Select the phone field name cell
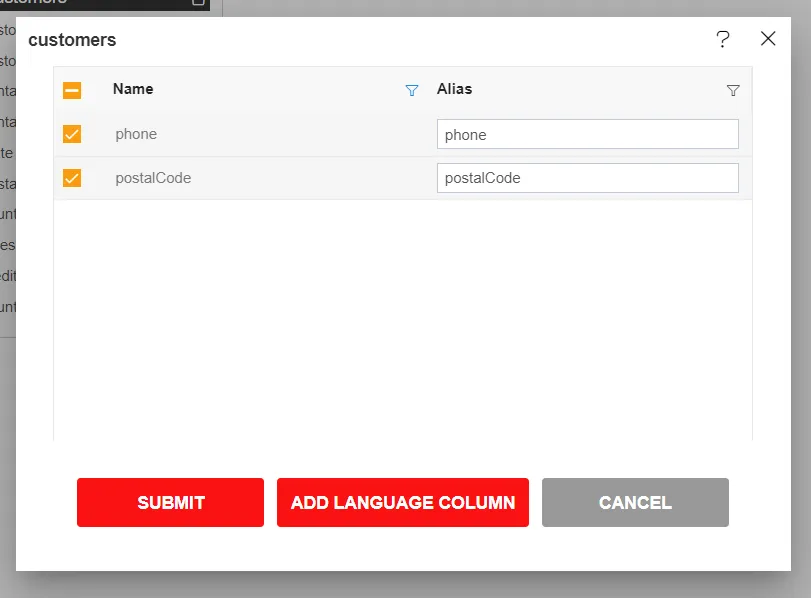Screen dimensions: 811x598 [x=136, y=134]
